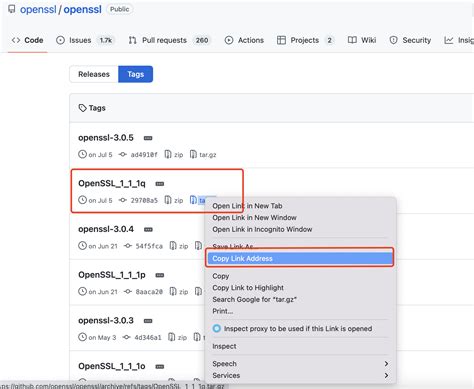This screenshot has height=389, width=474.
Task: Click the openssl repository name link
Action: point(82,9)
